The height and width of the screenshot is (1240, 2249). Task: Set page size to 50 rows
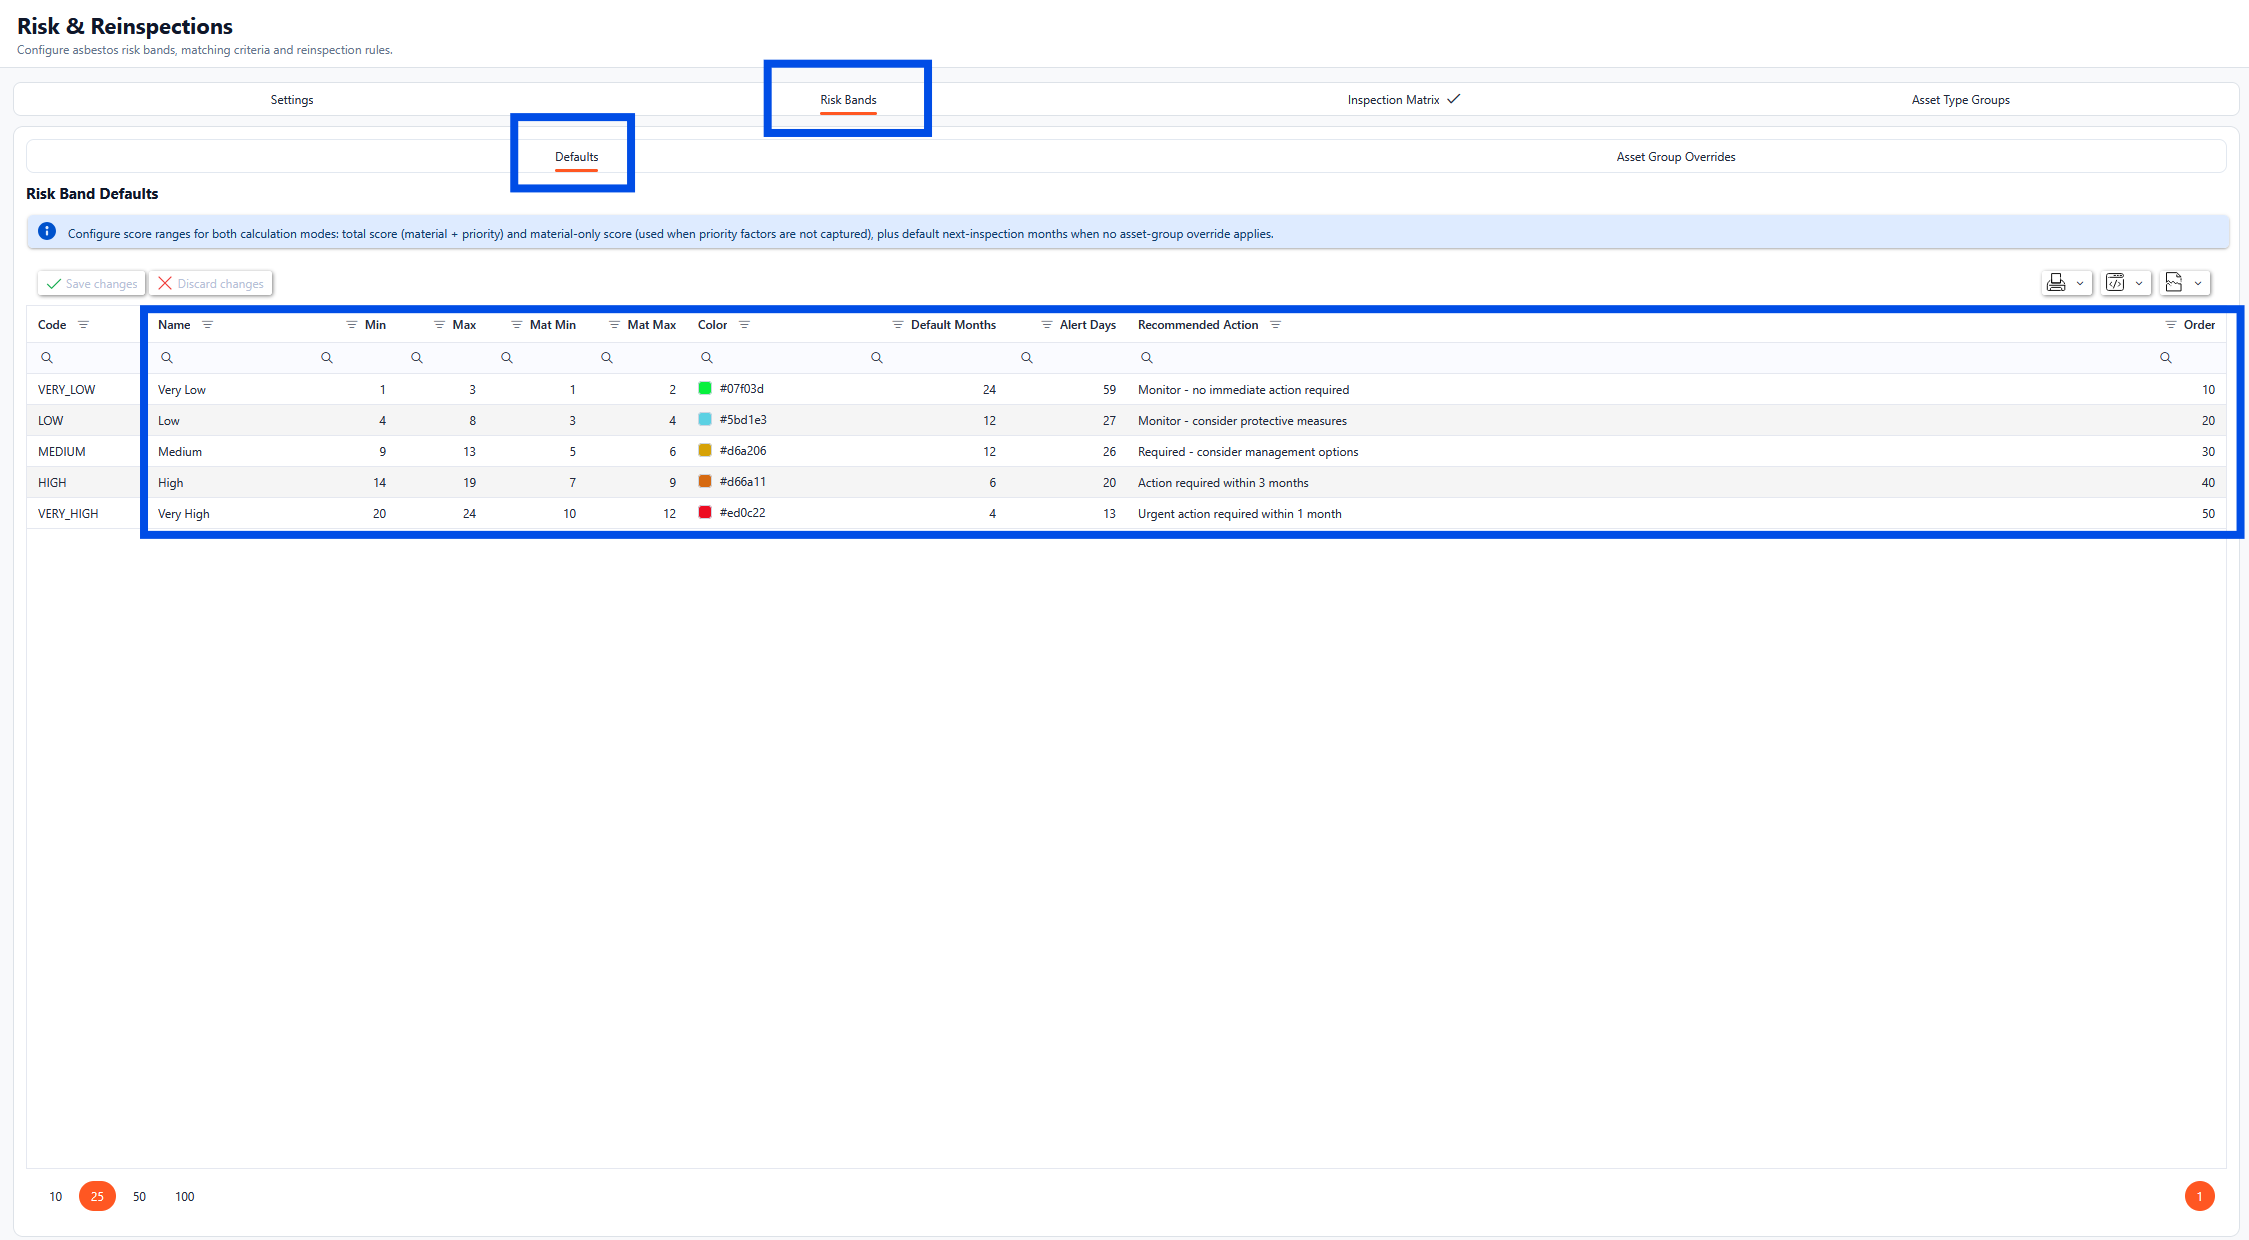coord(139,1196)
